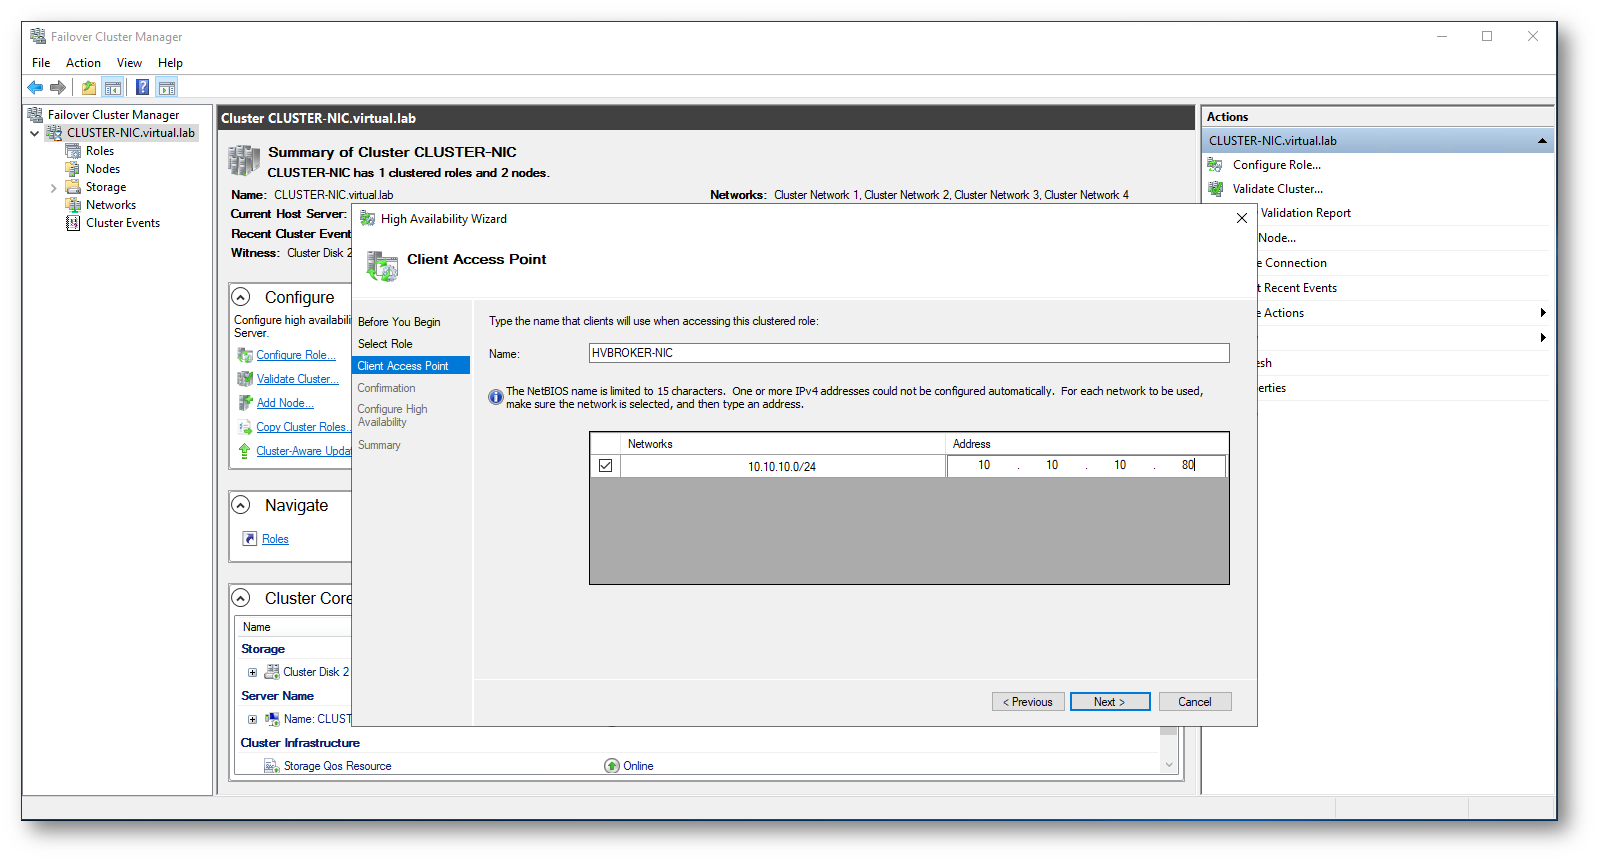
Task: Close the High Availability Wizard dialog
Action: tap(1241, 218)
